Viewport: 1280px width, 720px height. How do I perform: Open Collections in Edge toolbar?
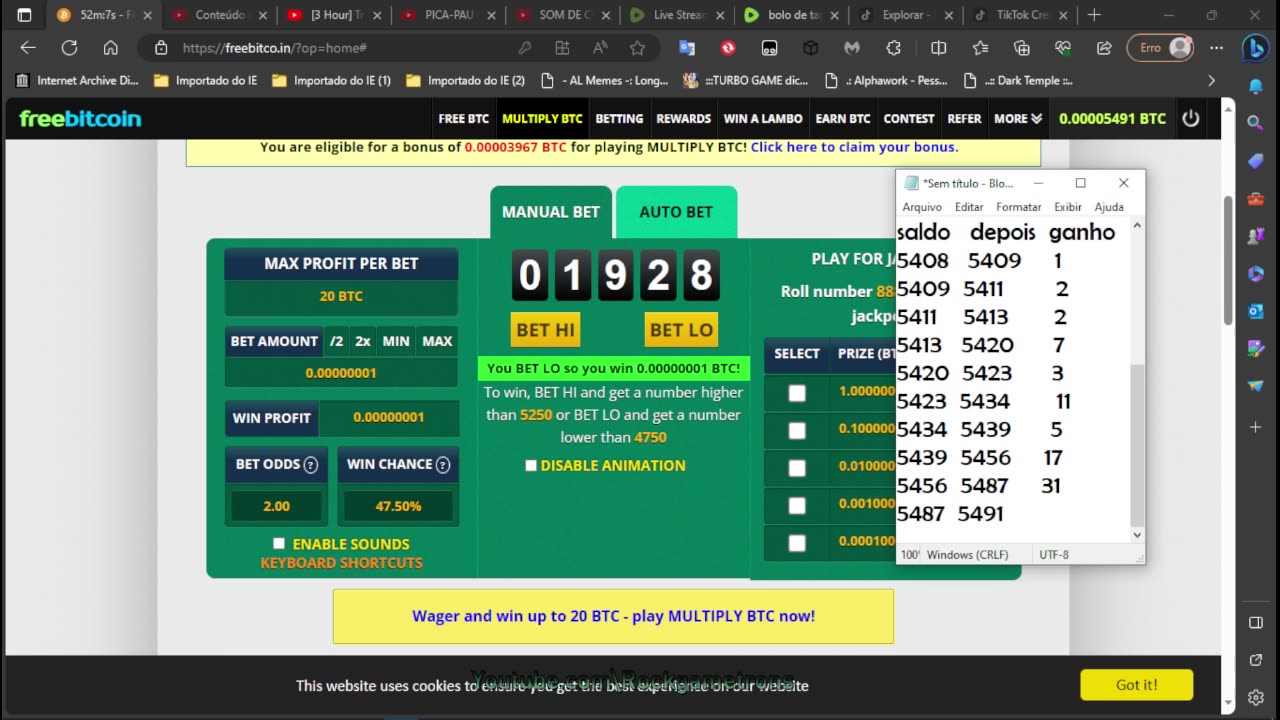click(x=1021, y=48)
